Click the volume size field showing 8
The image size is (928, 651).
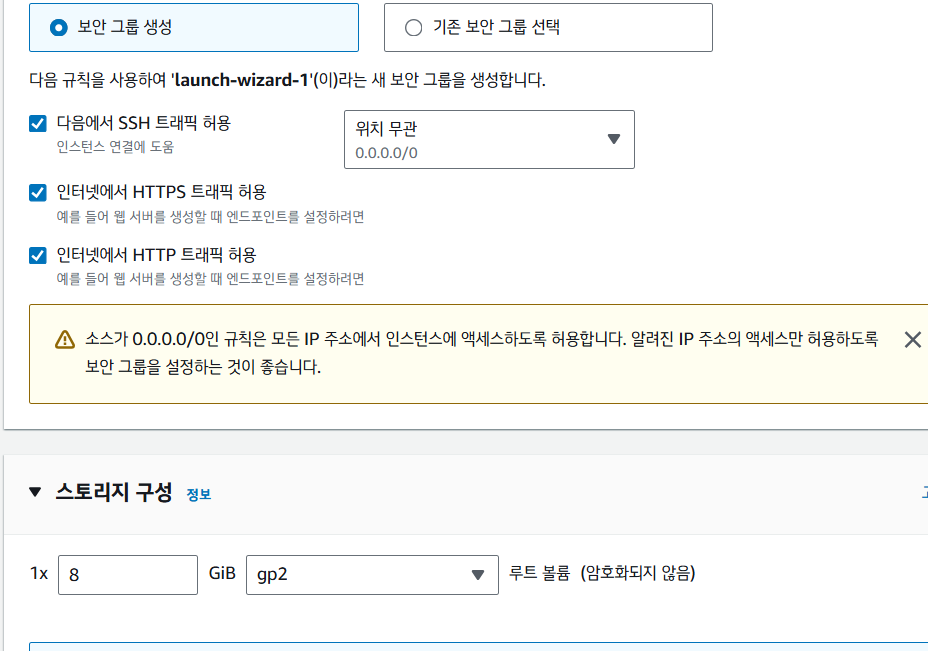coord(128,574)
